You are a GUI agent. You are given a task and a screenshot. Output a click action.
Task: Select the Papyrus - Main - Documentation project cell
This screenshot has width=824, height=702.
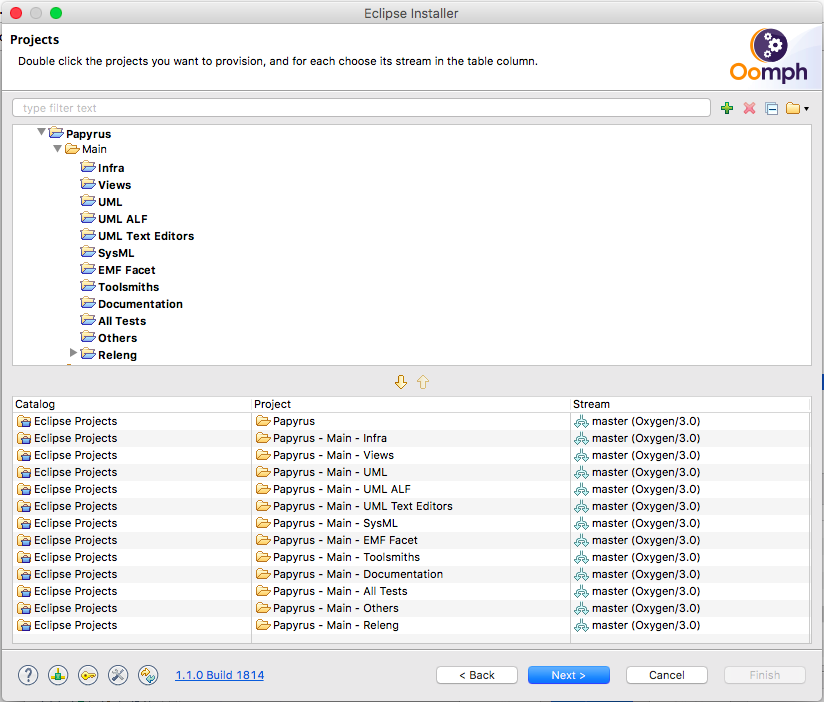tap(411, 574)
